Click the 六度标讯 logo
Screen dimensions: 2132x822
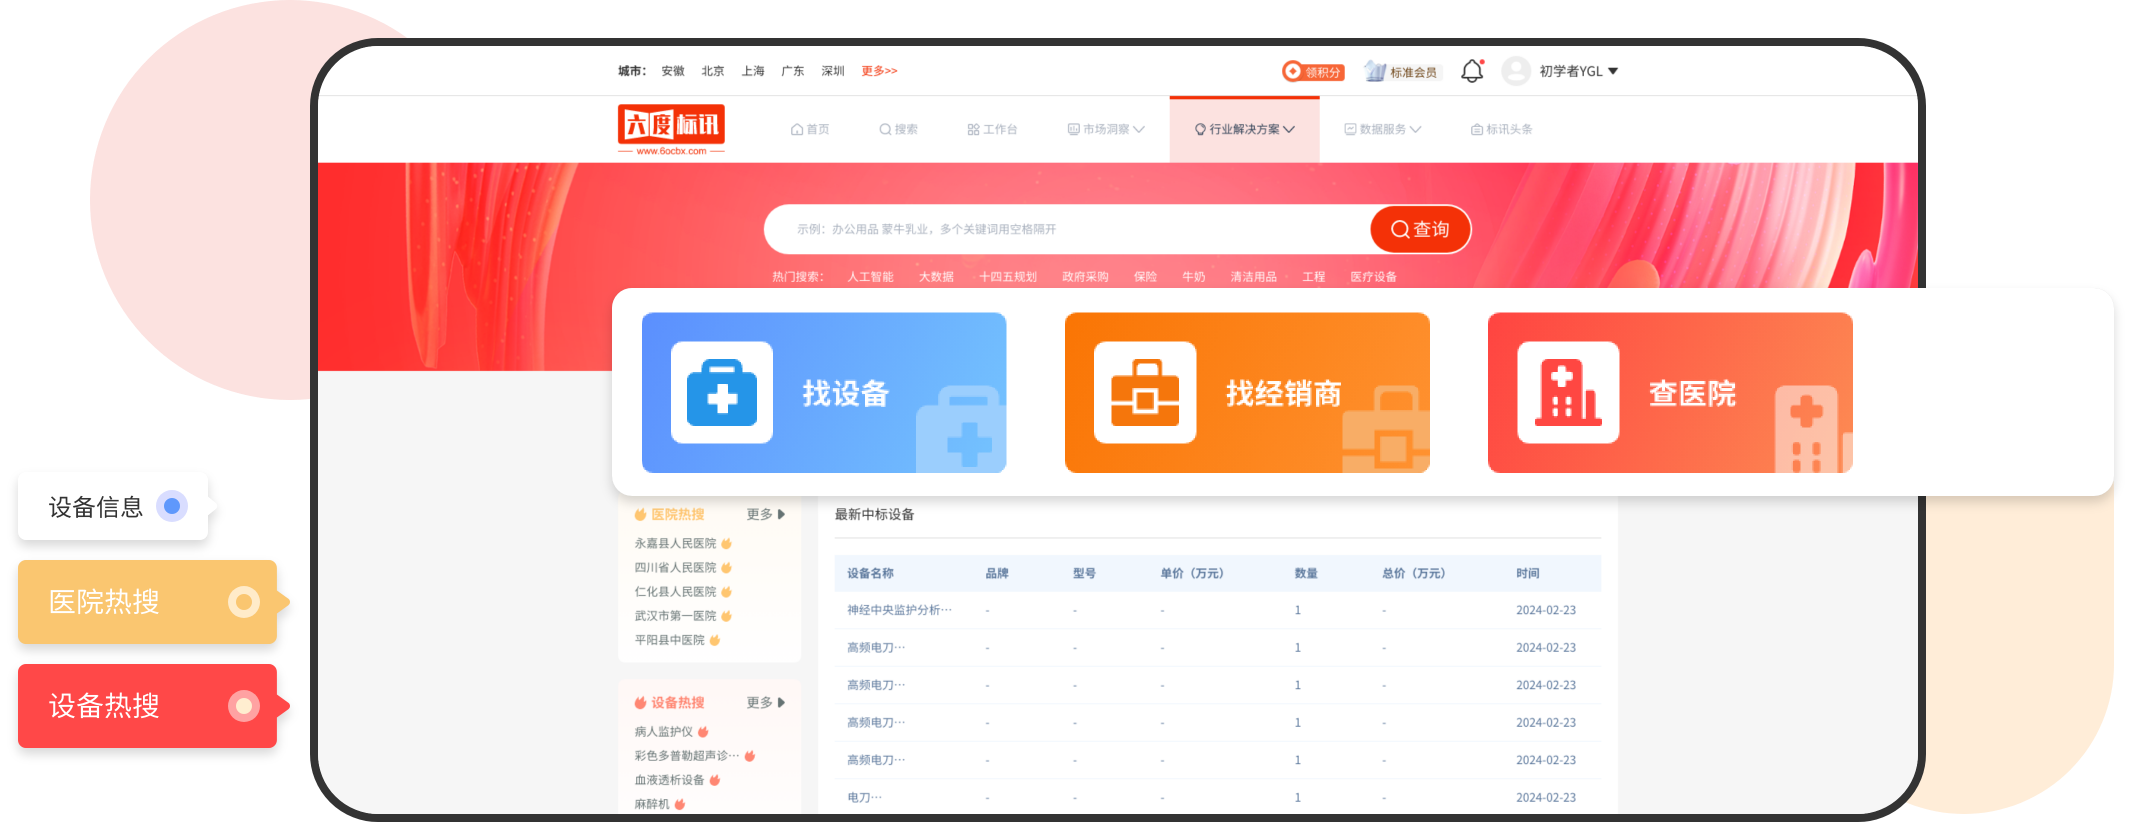[671, 130]
